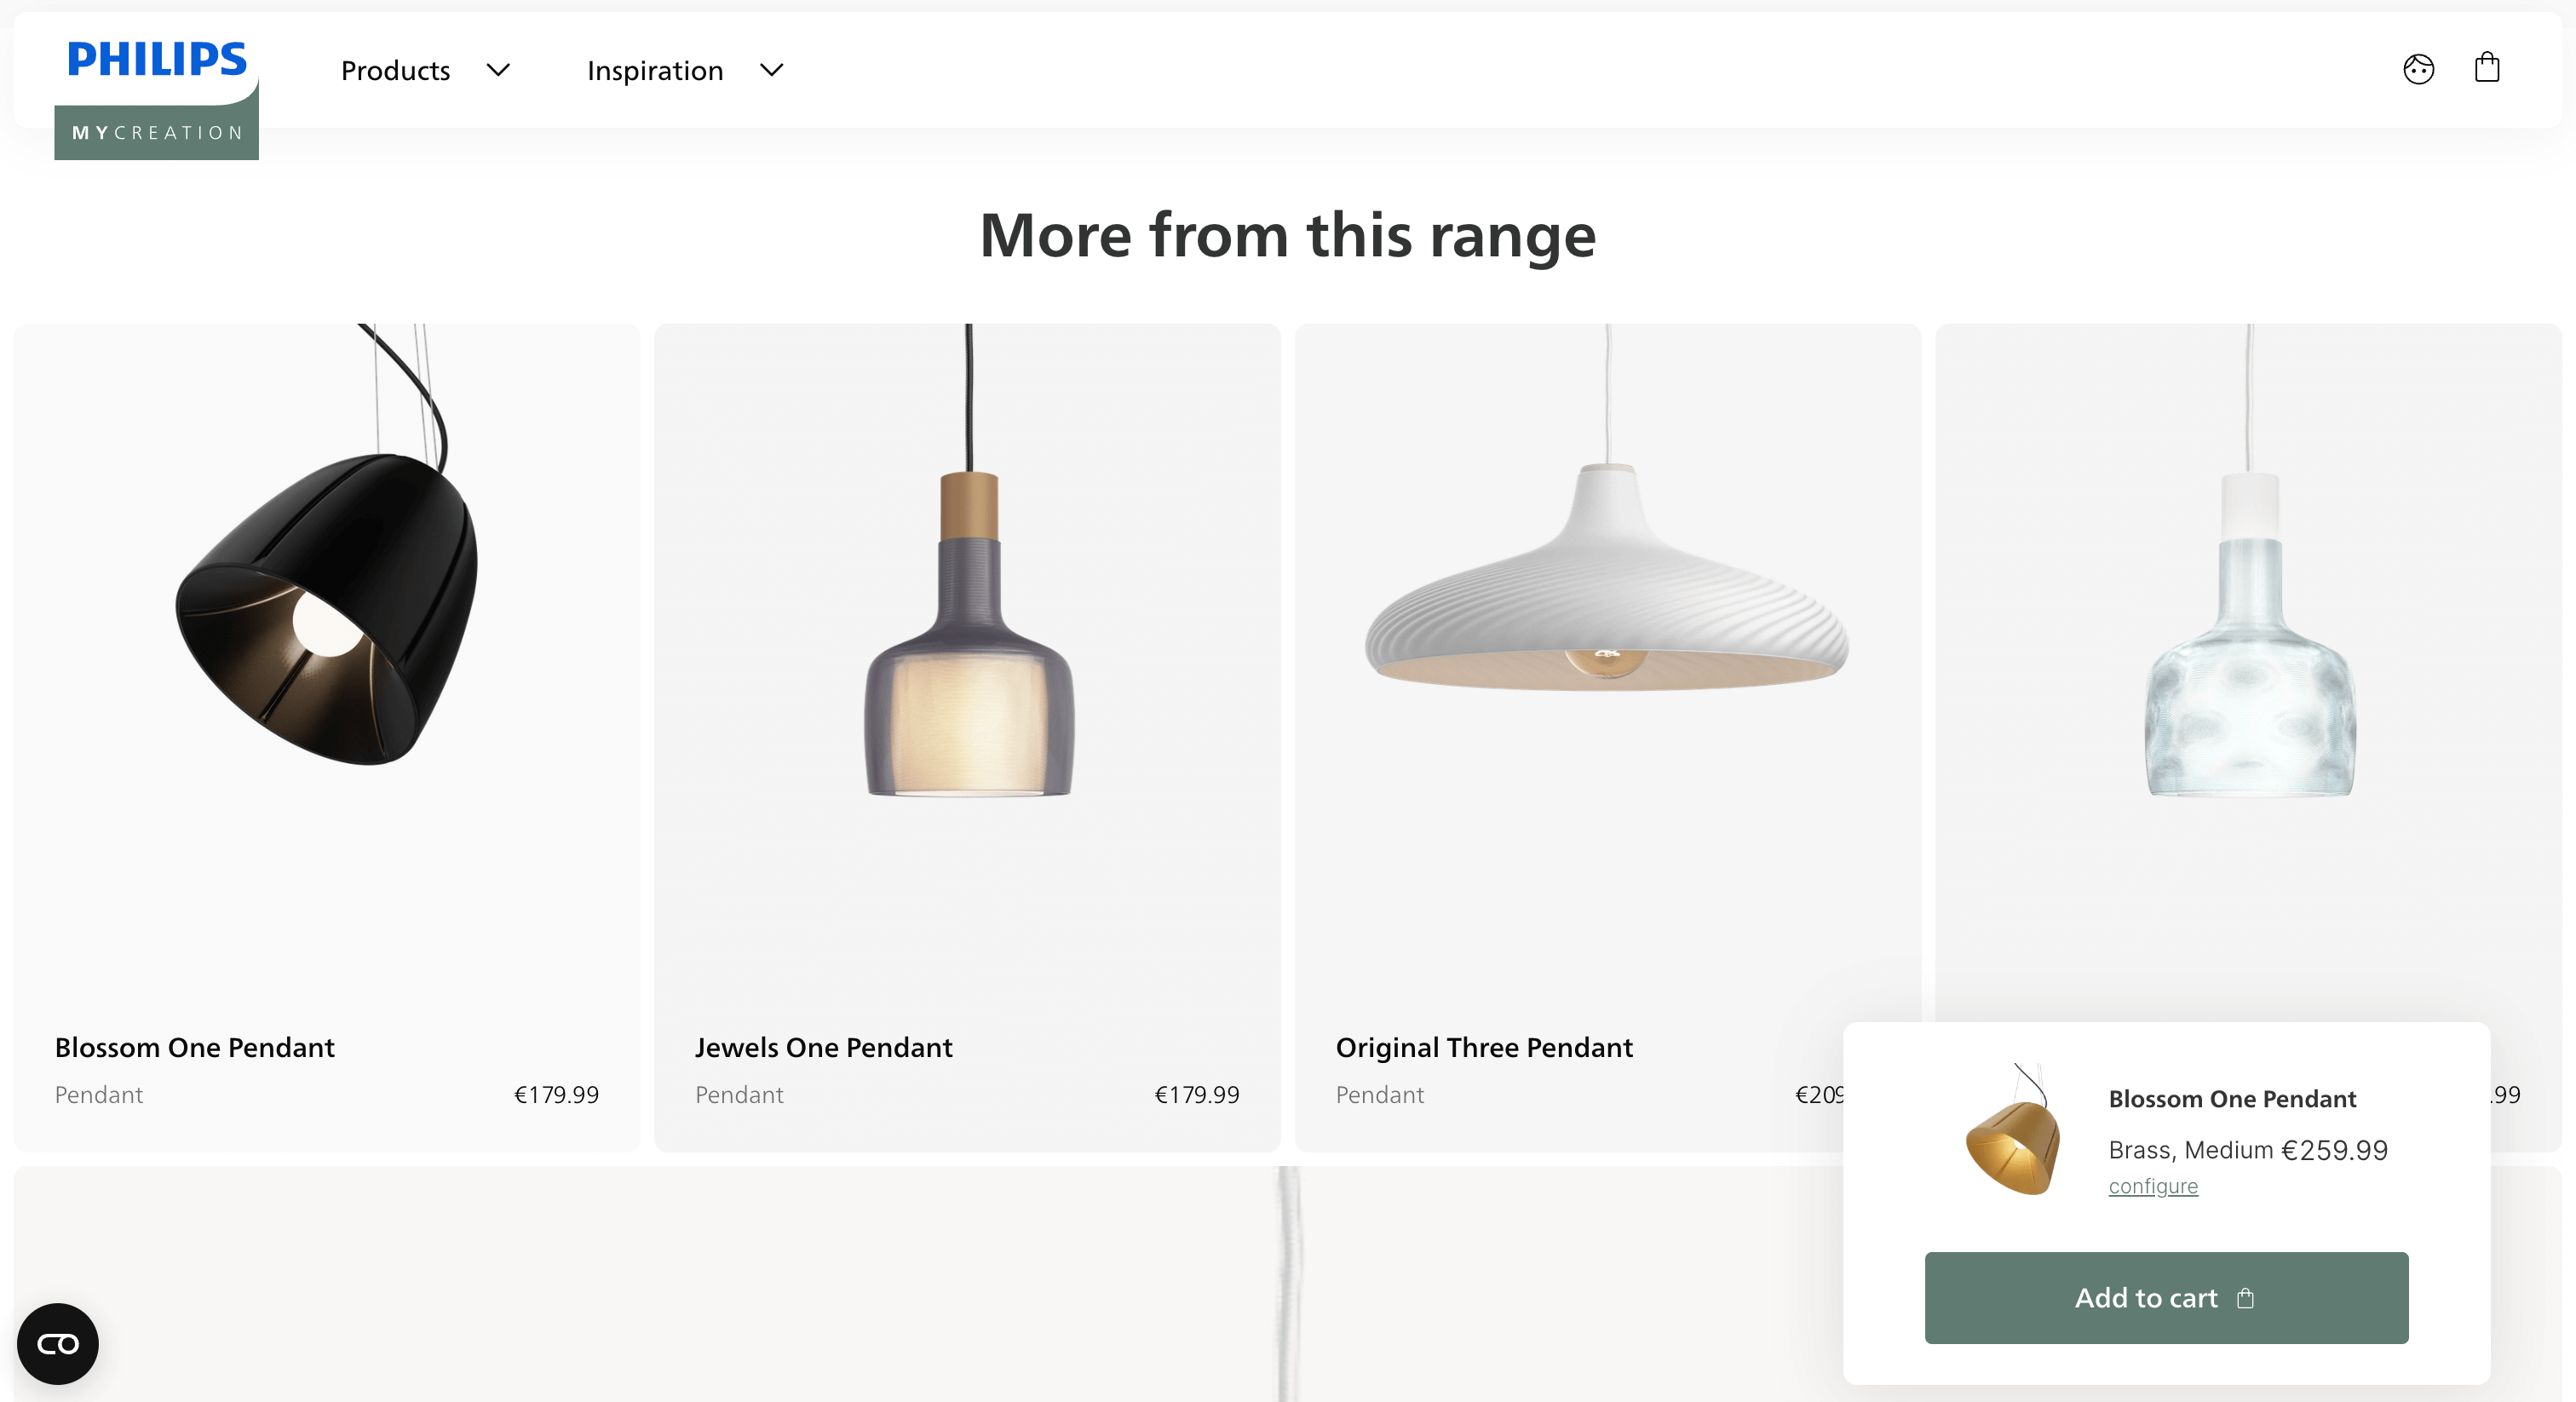The image size is (2576, 1402).
Task: Open the configure link in the popup
Action: point(2152,1186)
